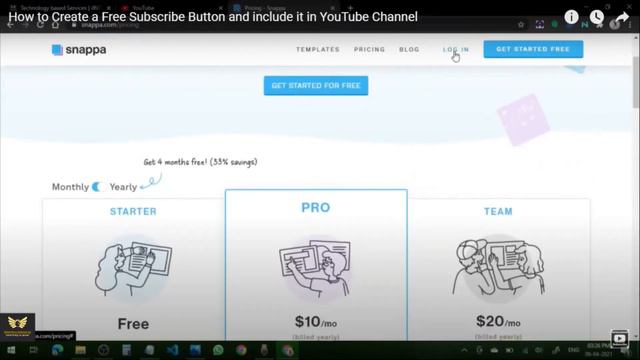Image resolution: width=640 pixels, height=360 pixels.
Task: Click the STARTER plan heading
Action: pos(133,211)
